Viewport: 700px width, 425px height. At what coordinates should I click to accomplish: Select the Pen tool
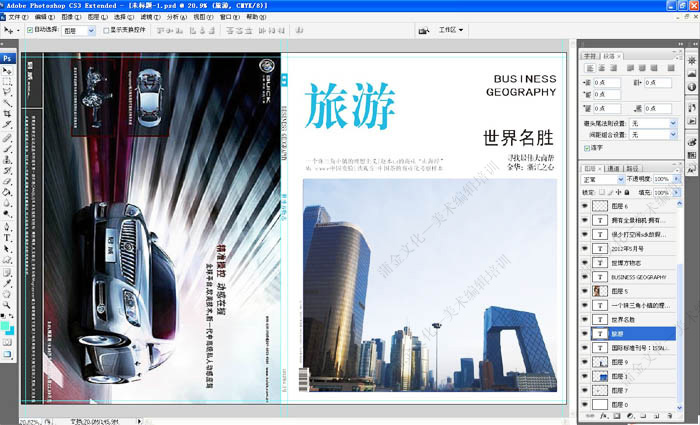pos(7,227)
